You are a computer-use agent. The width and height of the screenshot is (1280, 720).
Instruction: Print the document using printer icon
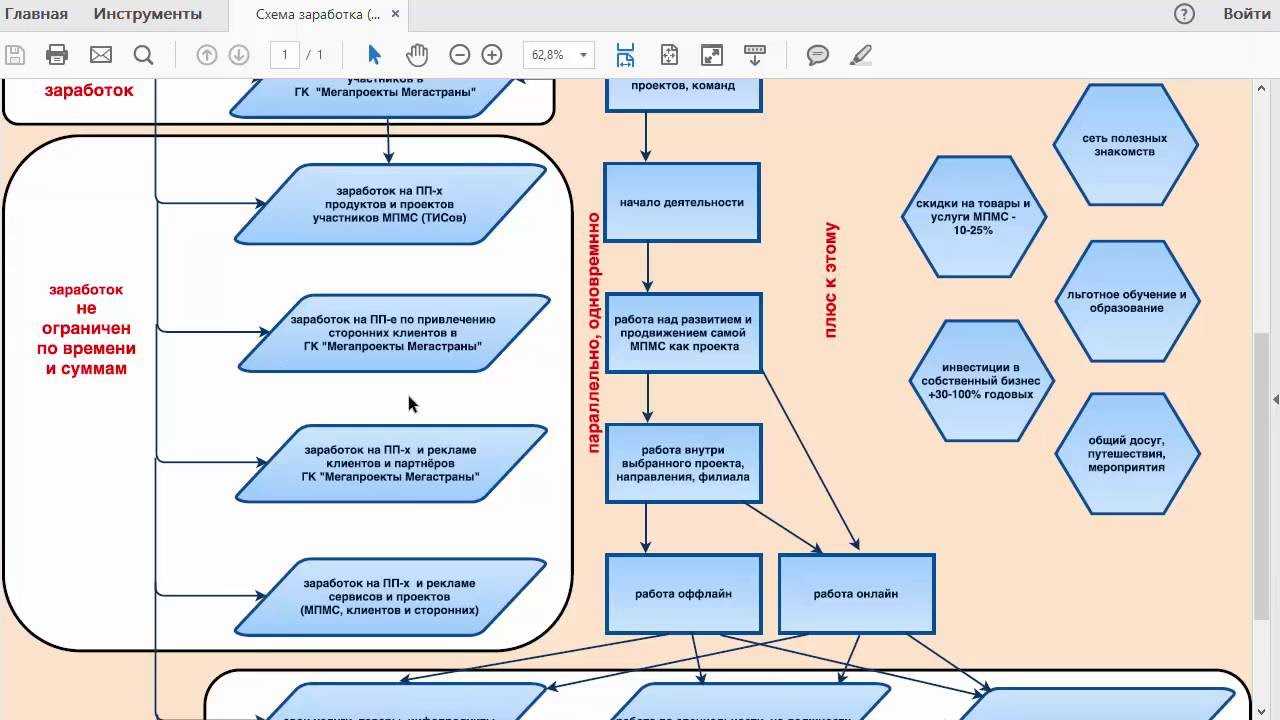click(x=57, y=55)
